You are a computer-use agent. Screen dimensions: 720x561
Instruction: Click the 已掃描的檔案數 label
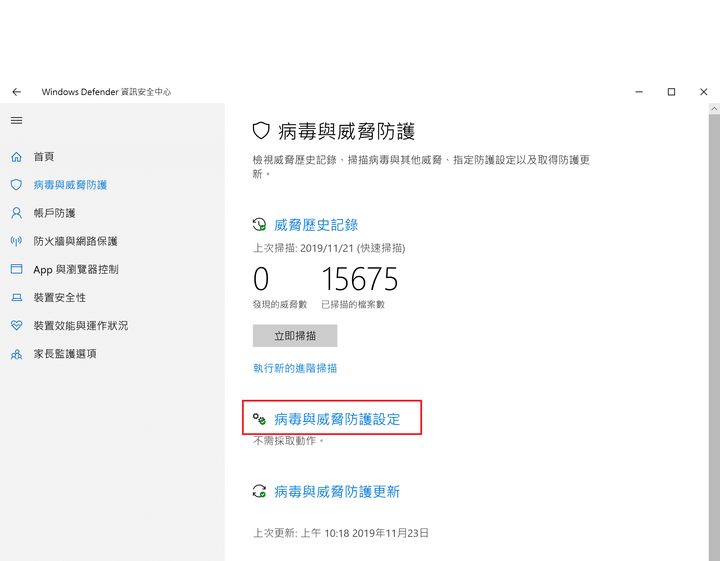[353, 304]
